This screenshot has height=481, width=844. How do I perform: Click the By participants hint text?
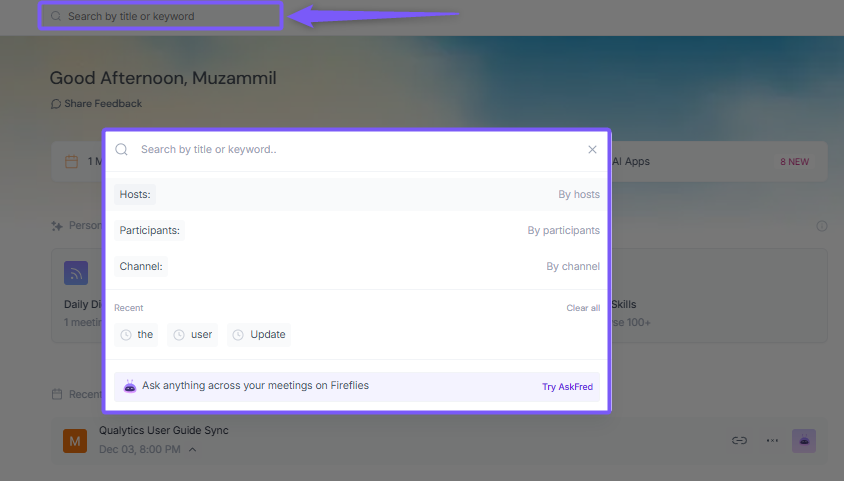pyautogui.click(x=563, y=230)
